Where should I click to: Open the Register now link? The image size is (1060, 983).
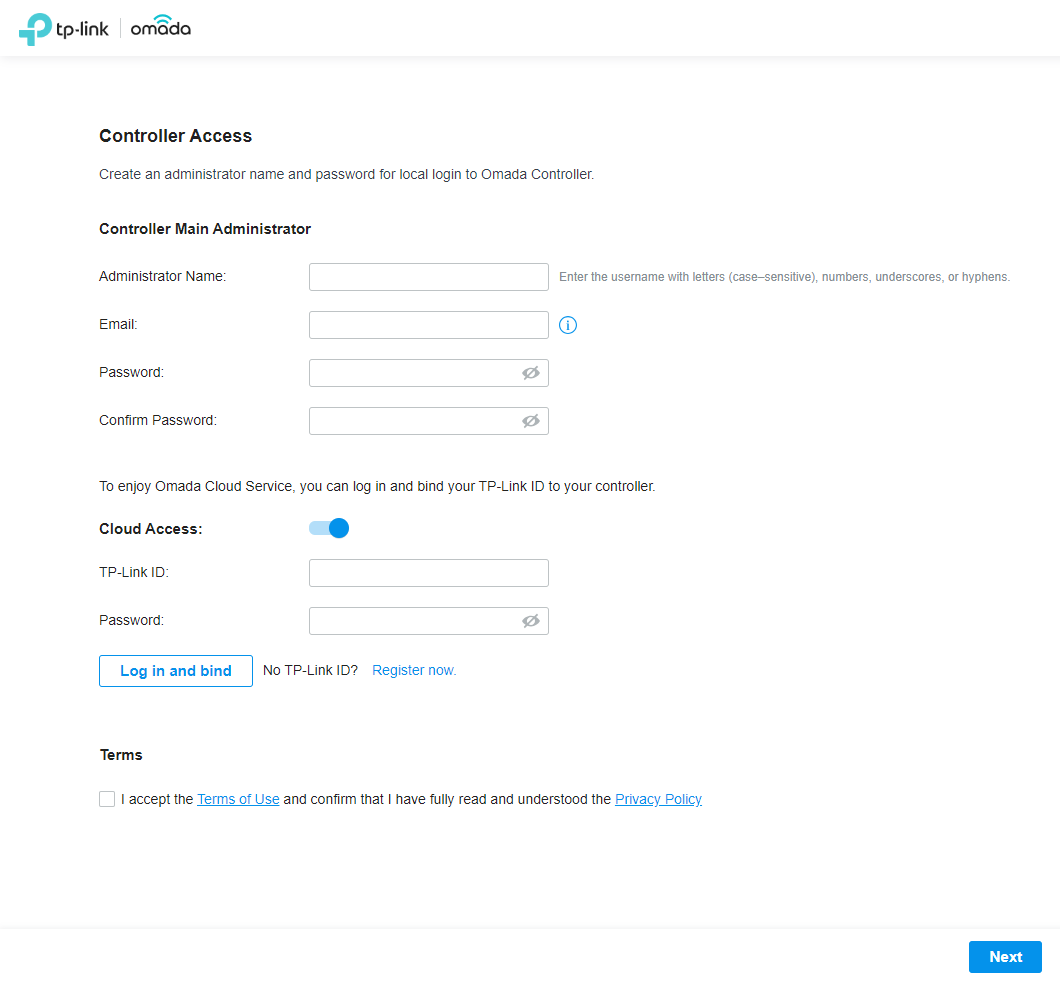click(414, 670)
